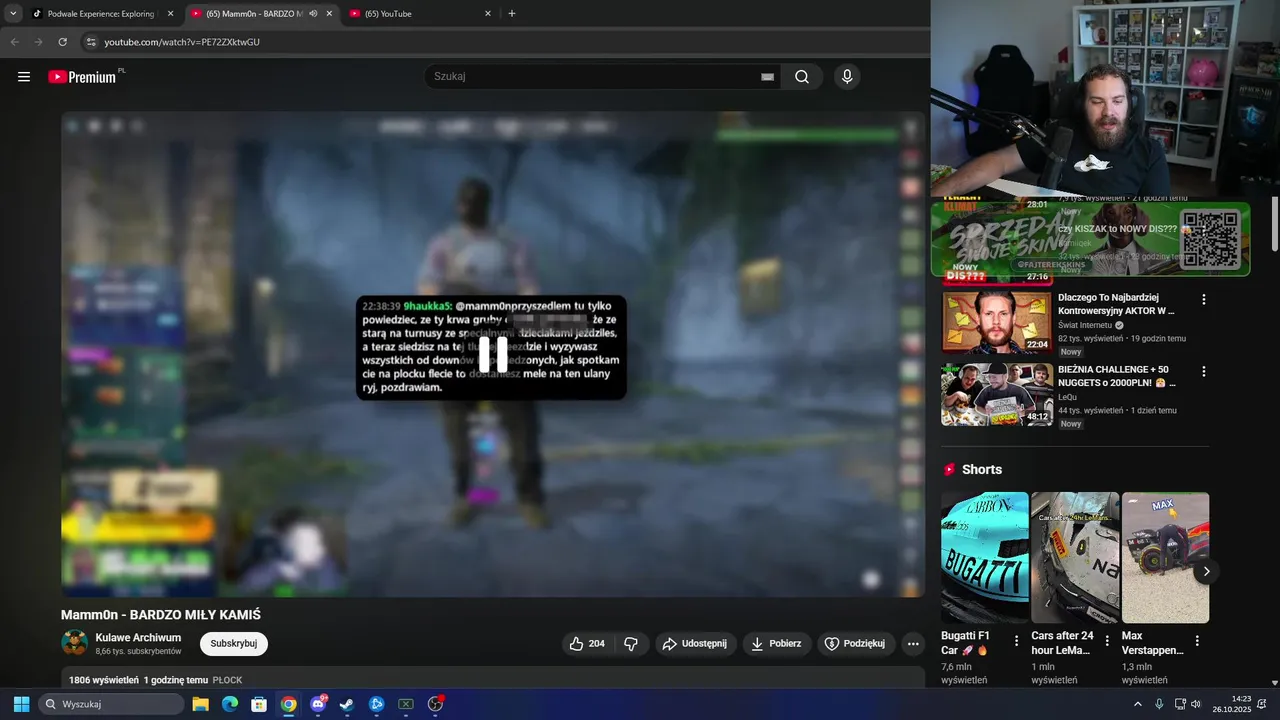Show next Shorts with the right chevron
The image size is (1280, 720).
coord(1206,571)
